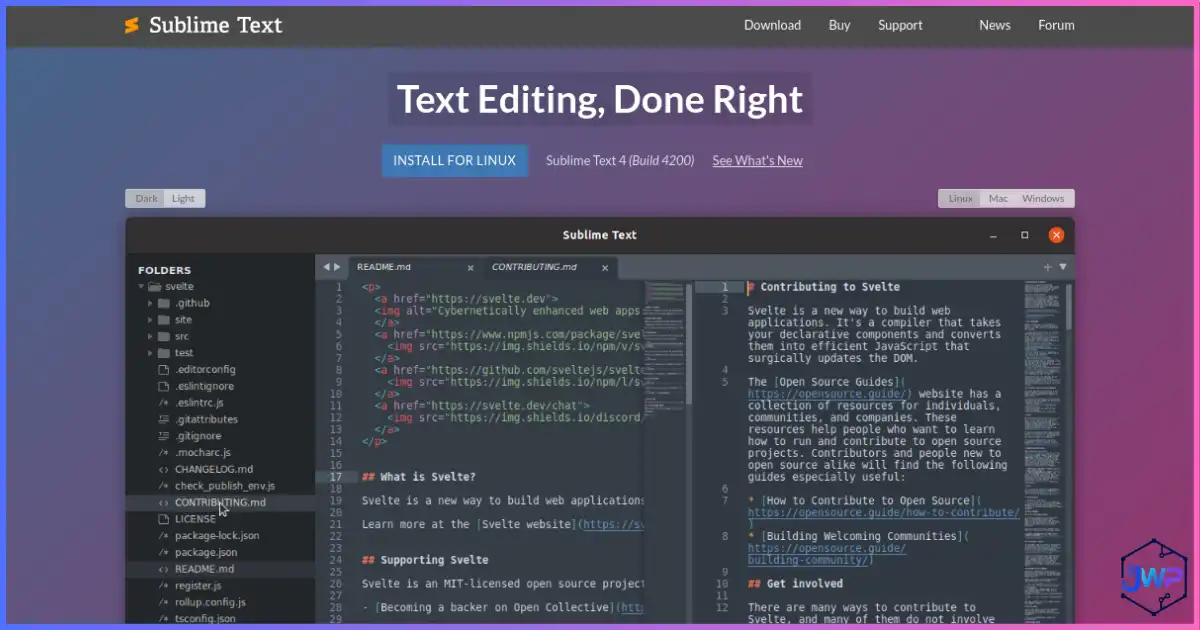Open the tab list dropdown arrow
The height and width of the screenshot is (630, 1200).
pos(1062,267)
